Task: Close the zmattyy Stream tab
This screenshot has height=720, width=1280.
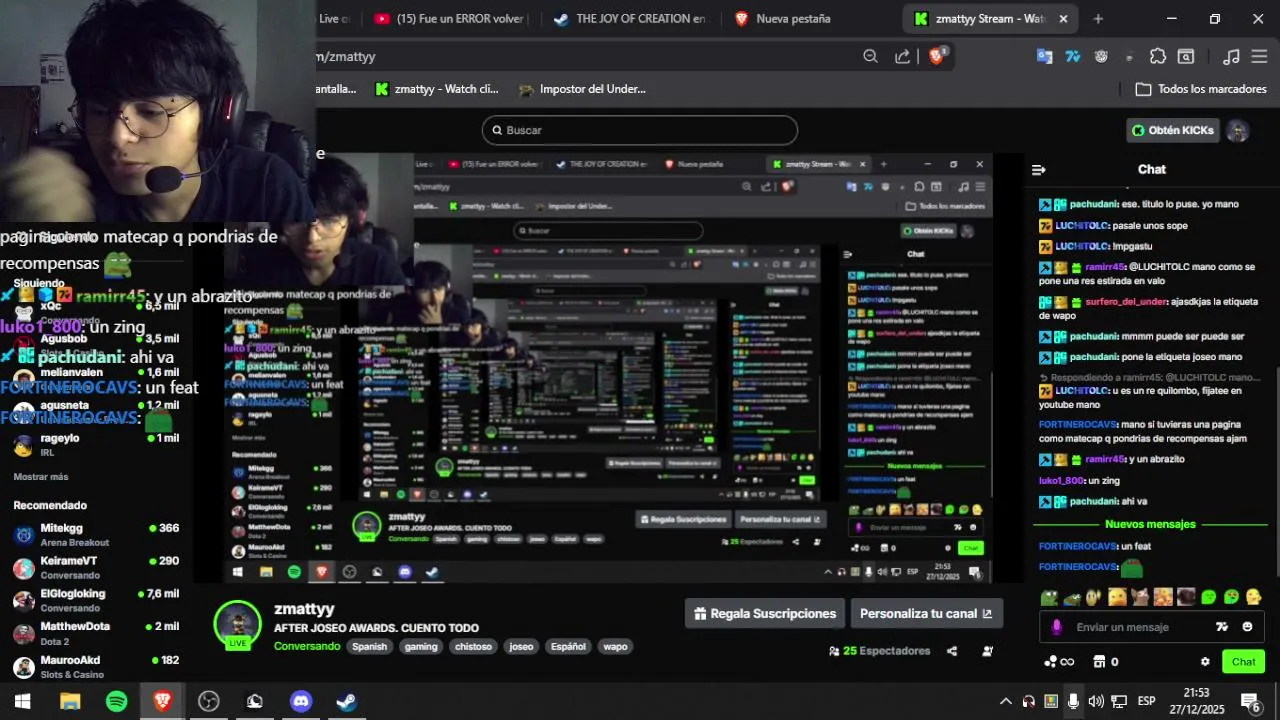Action: click(1063, 18)
